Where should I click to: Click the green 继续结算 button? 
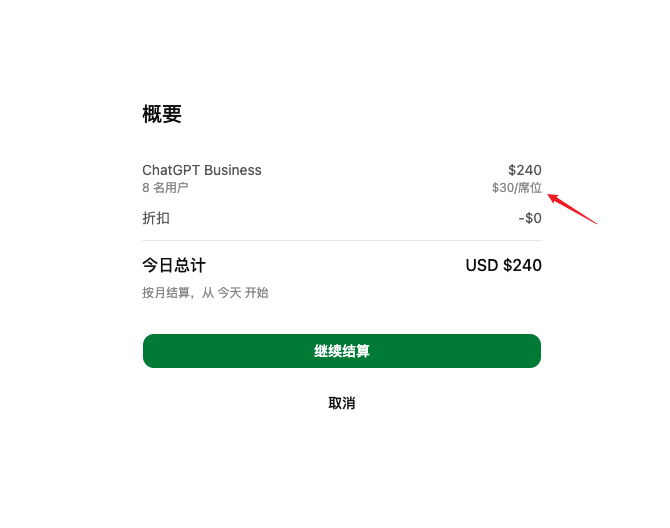pos(342,351)
